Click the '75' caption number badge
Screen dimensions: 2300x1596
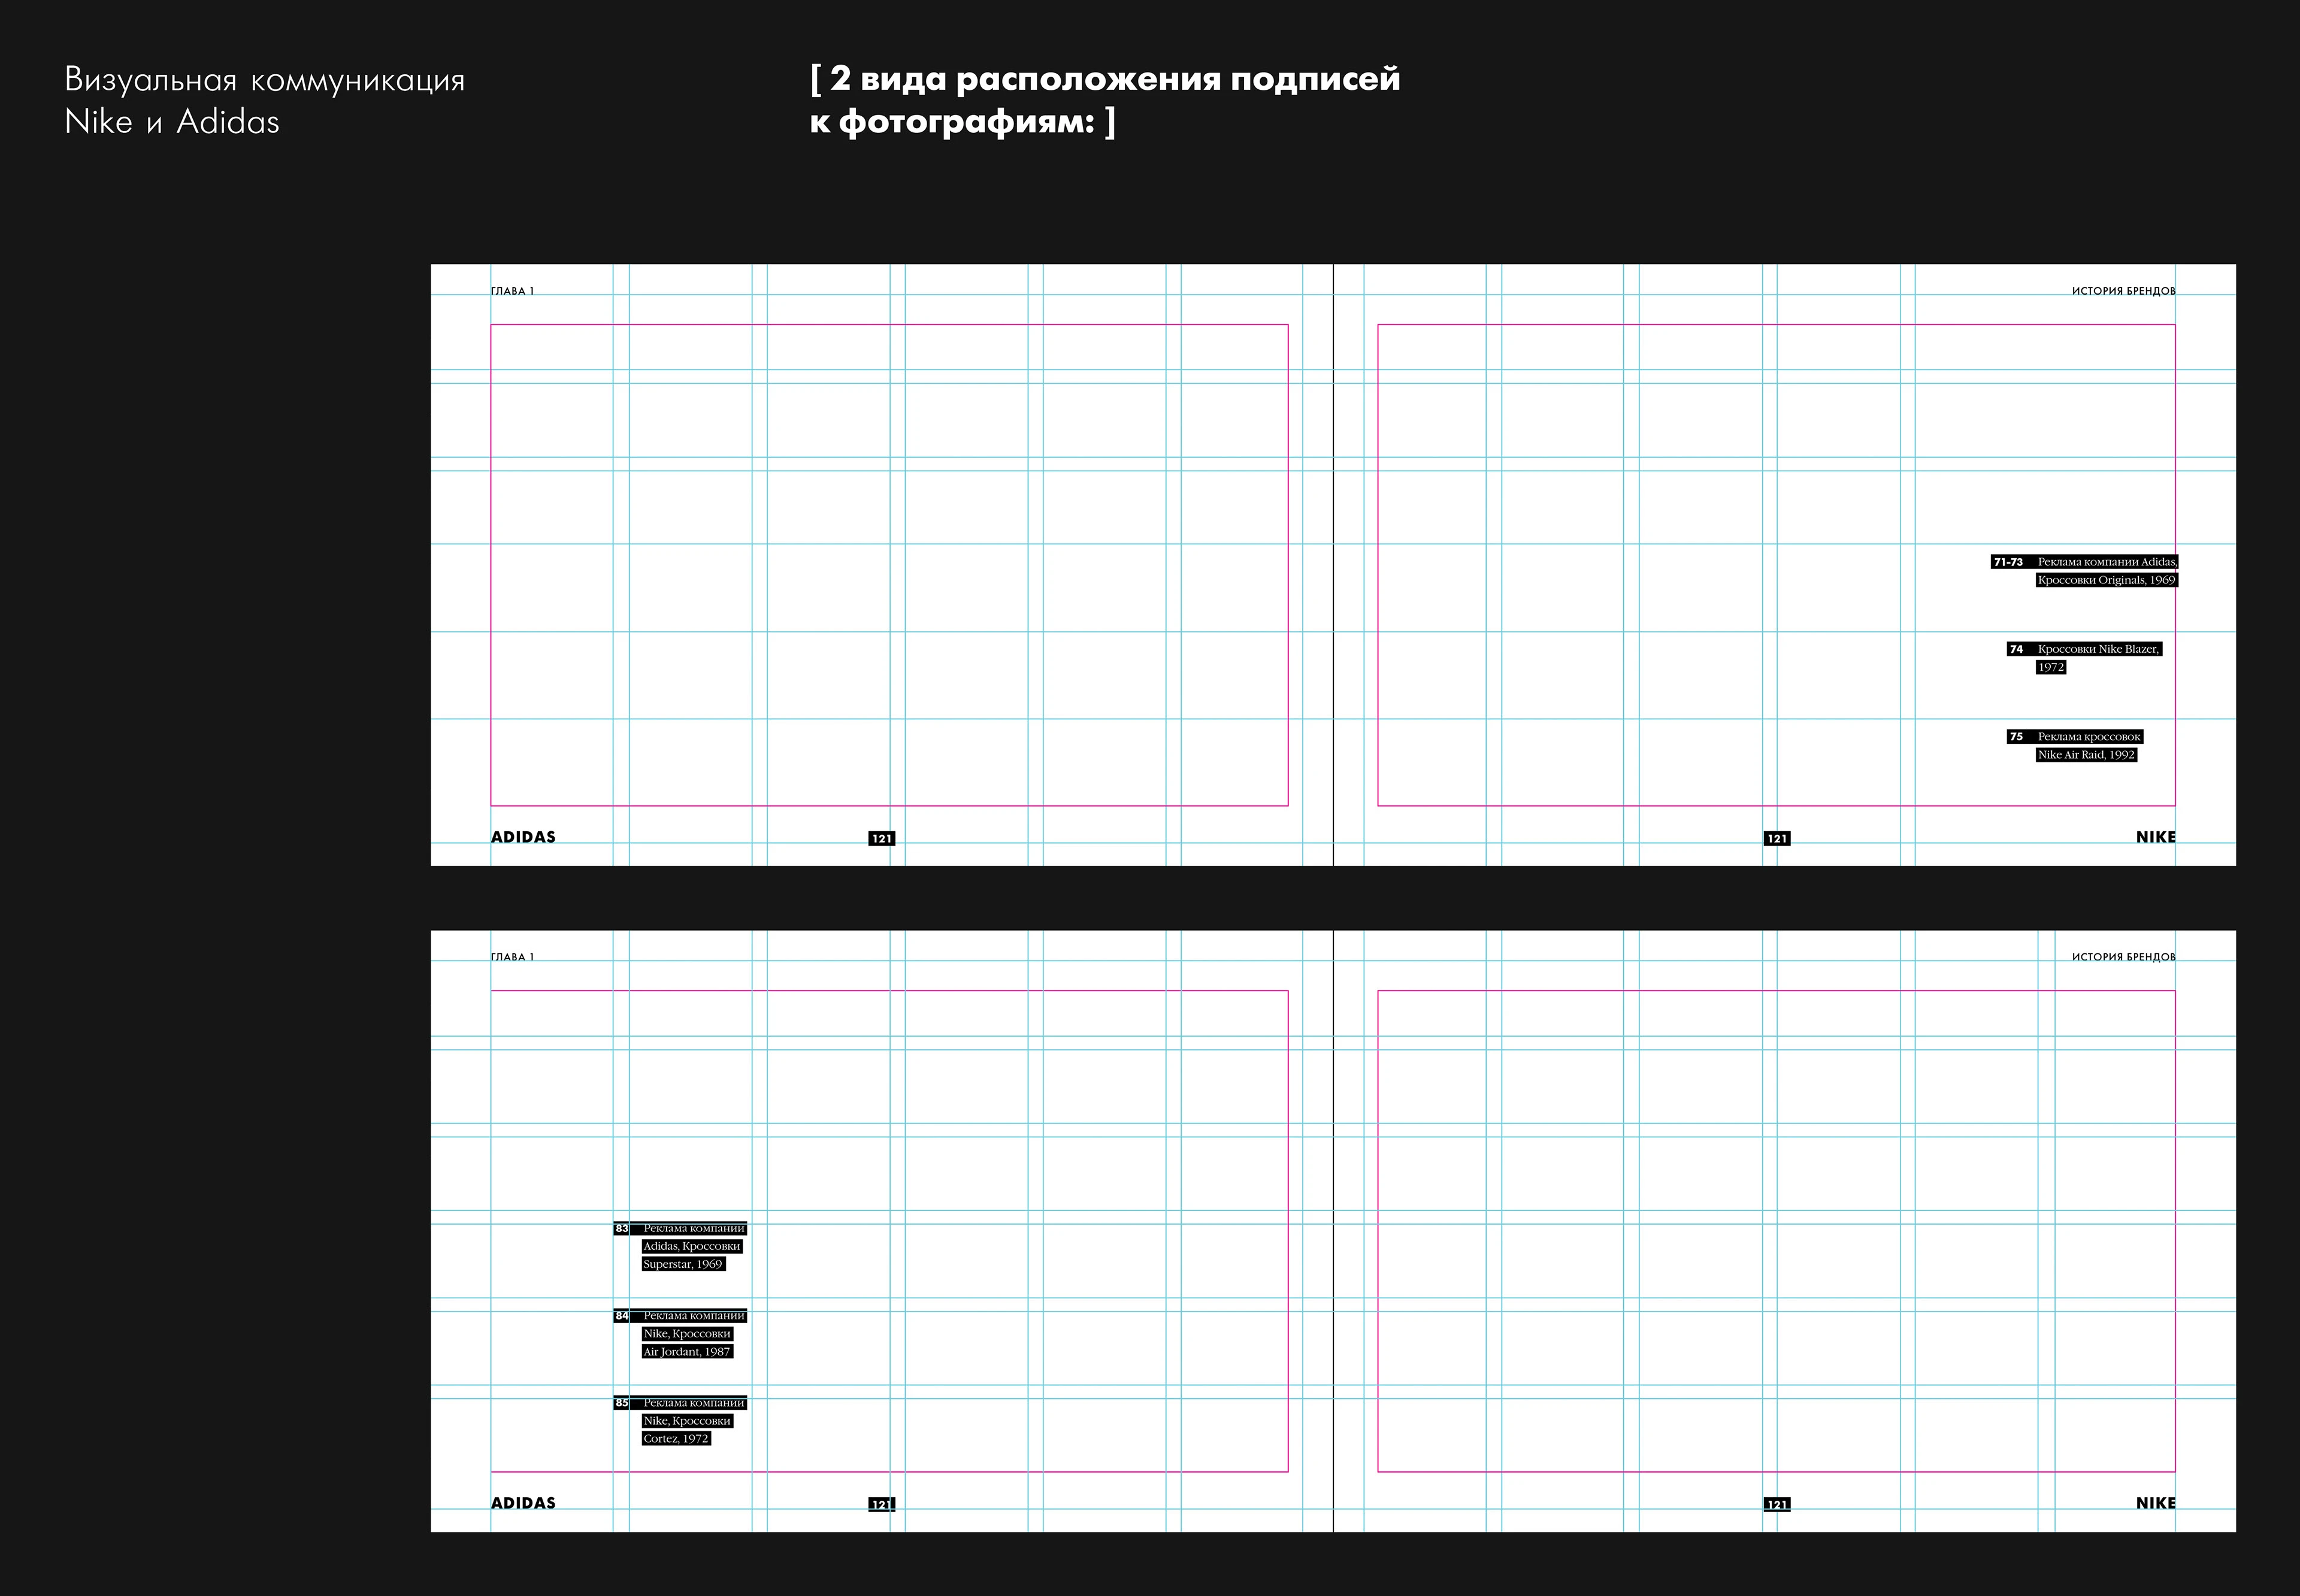coord(2016,737)
